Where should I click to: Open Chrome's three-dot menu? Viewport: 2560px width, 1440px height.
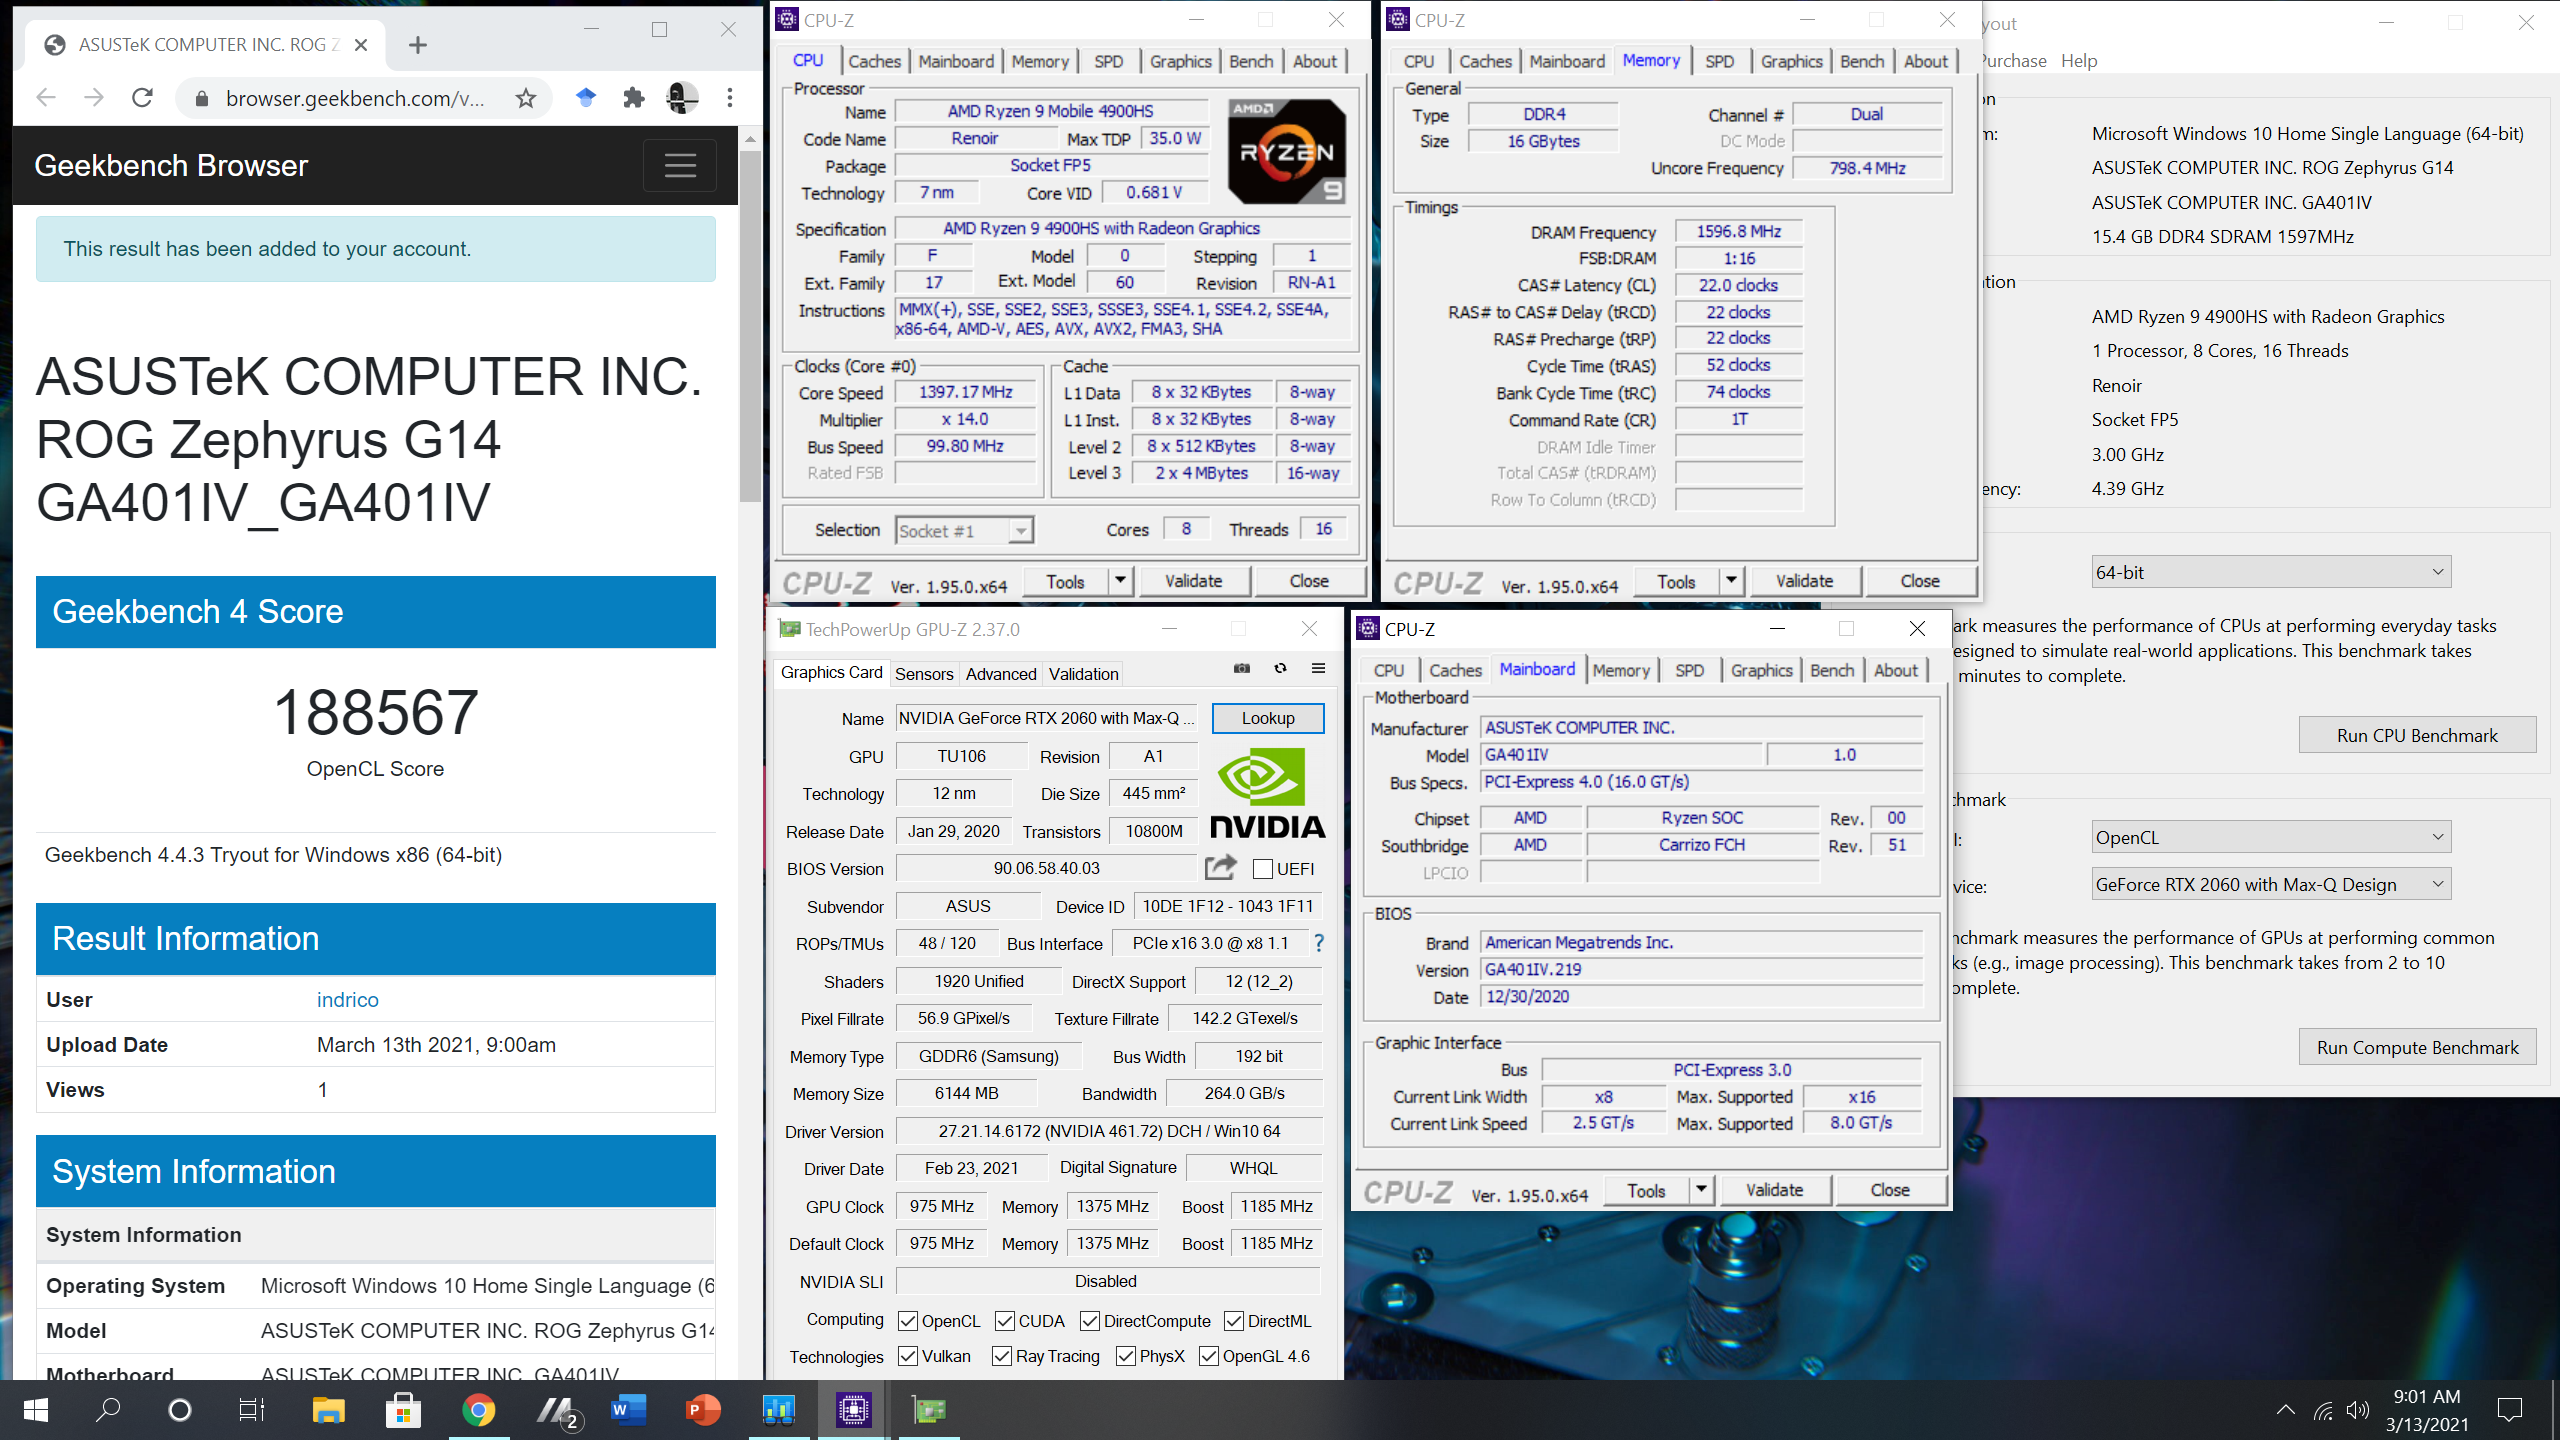pos(730,98)
